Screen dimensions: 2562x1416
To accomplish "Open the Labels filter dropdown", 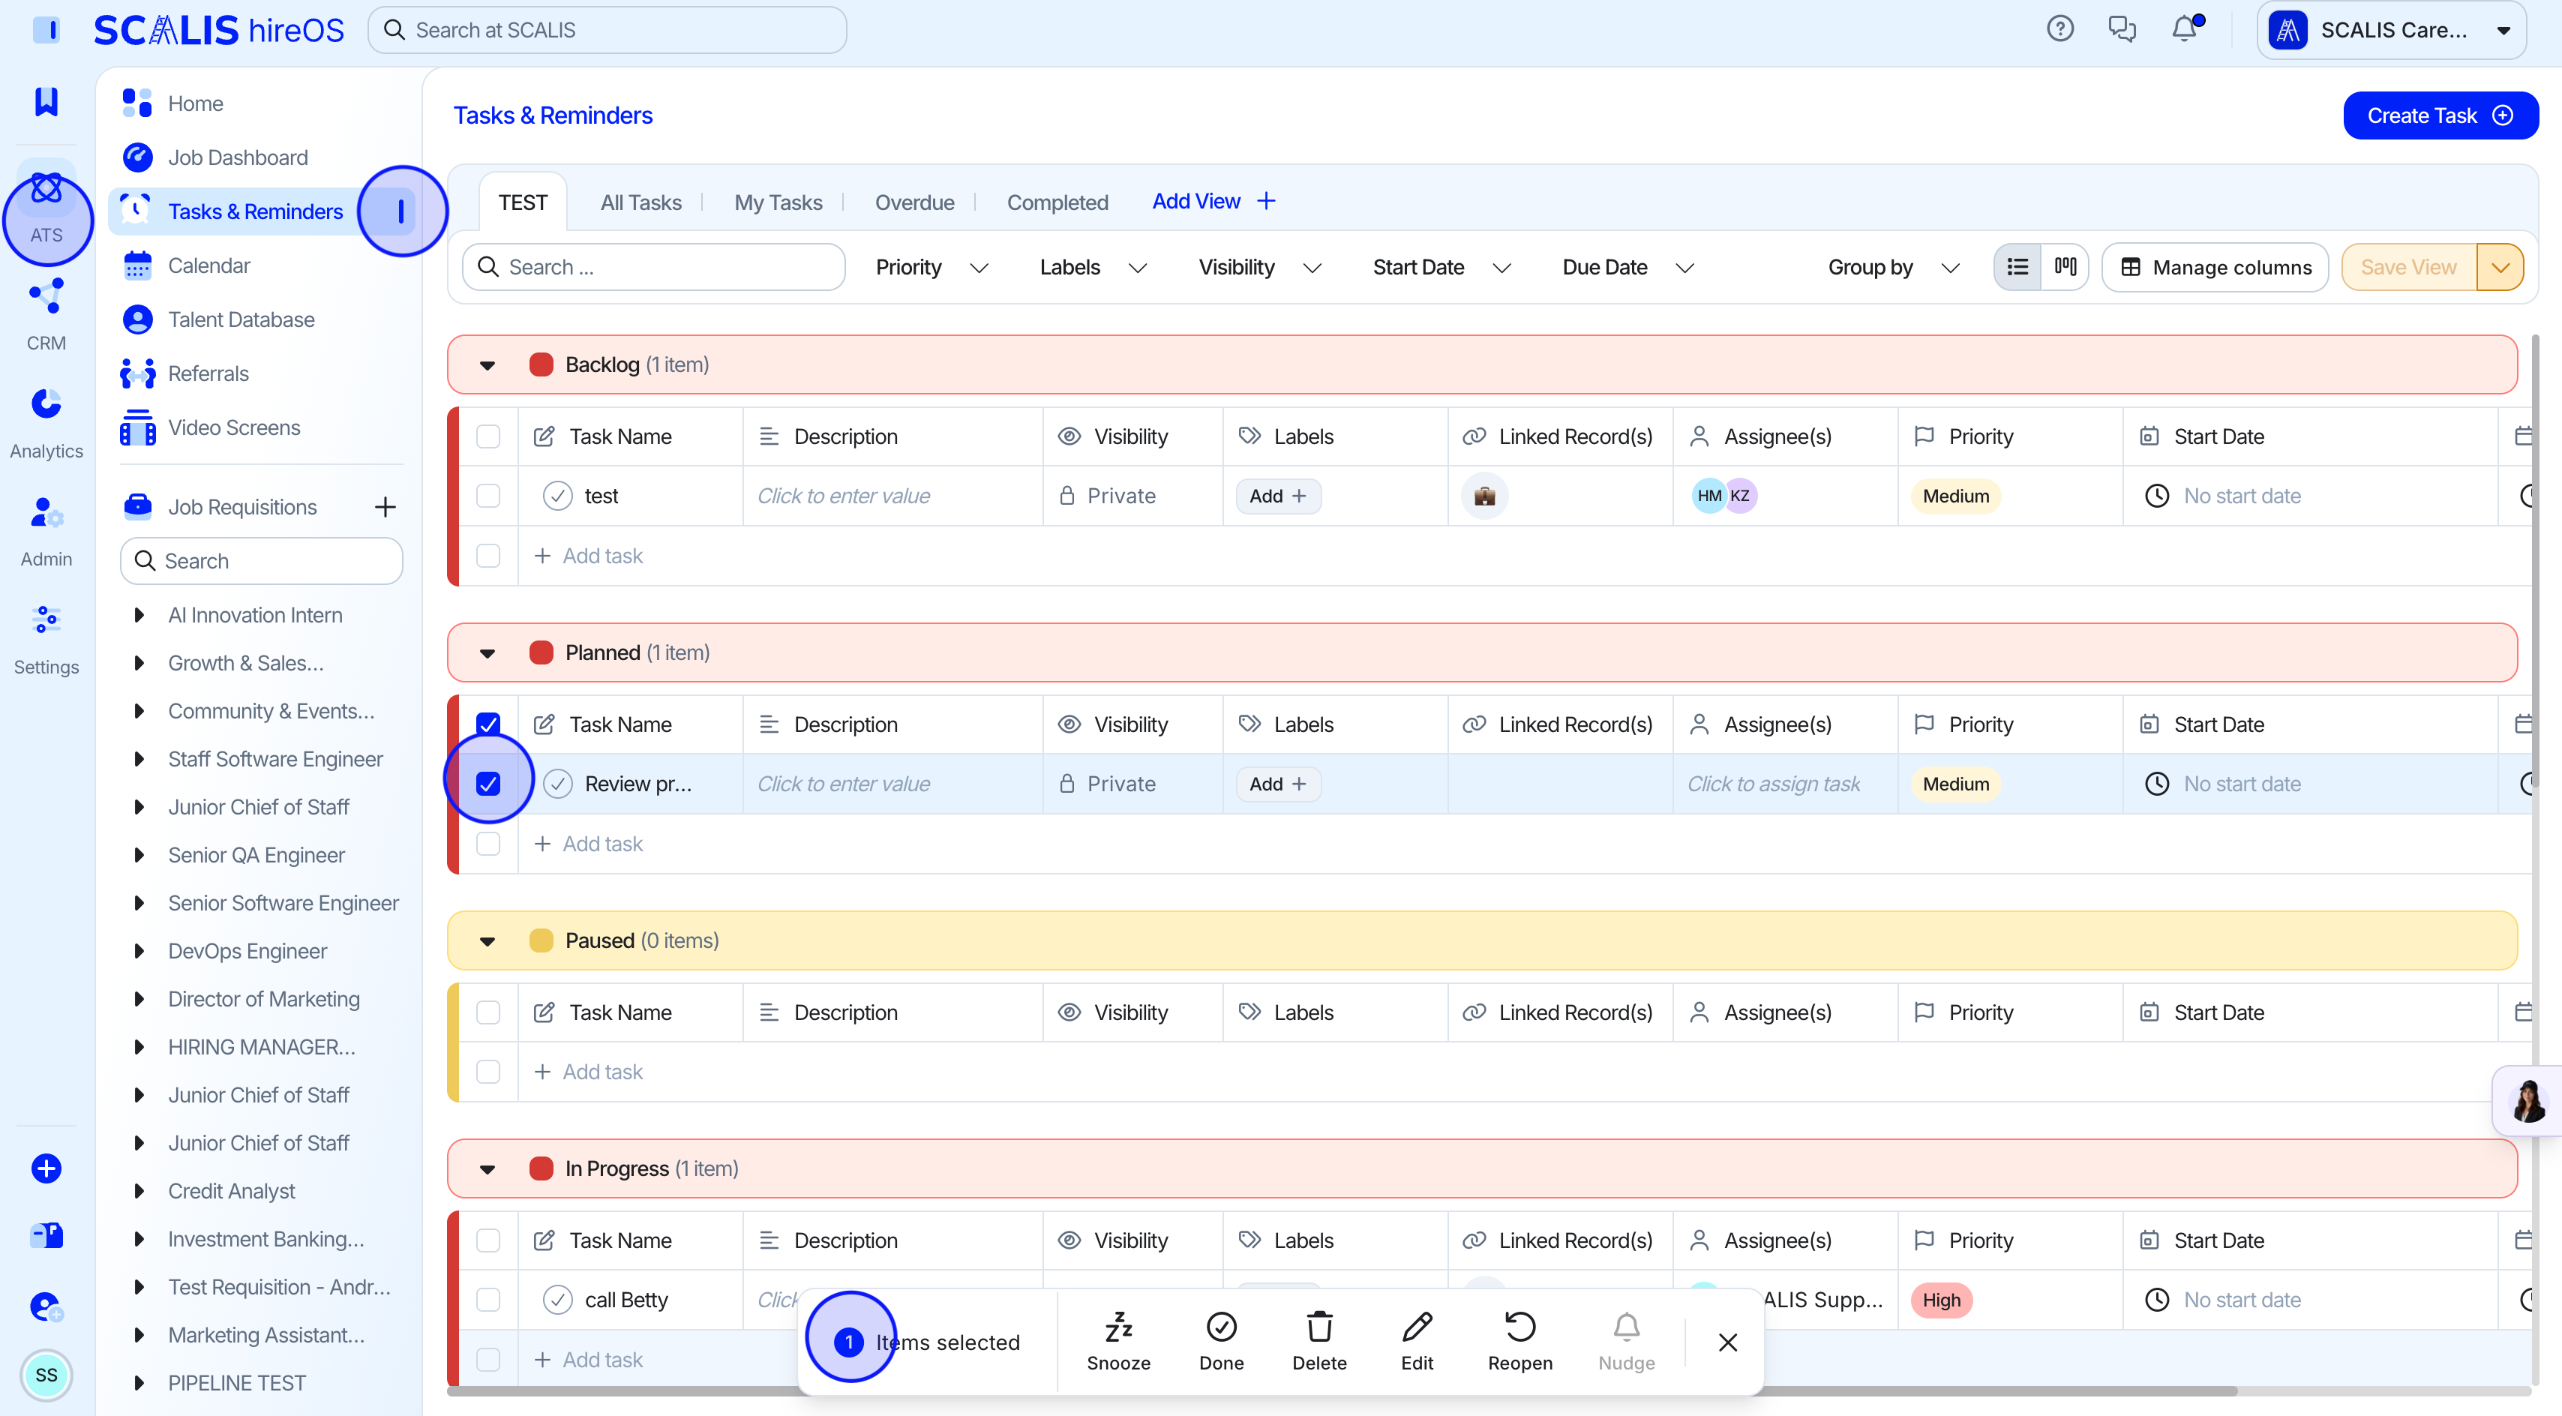I will (x=1092, y=267).
